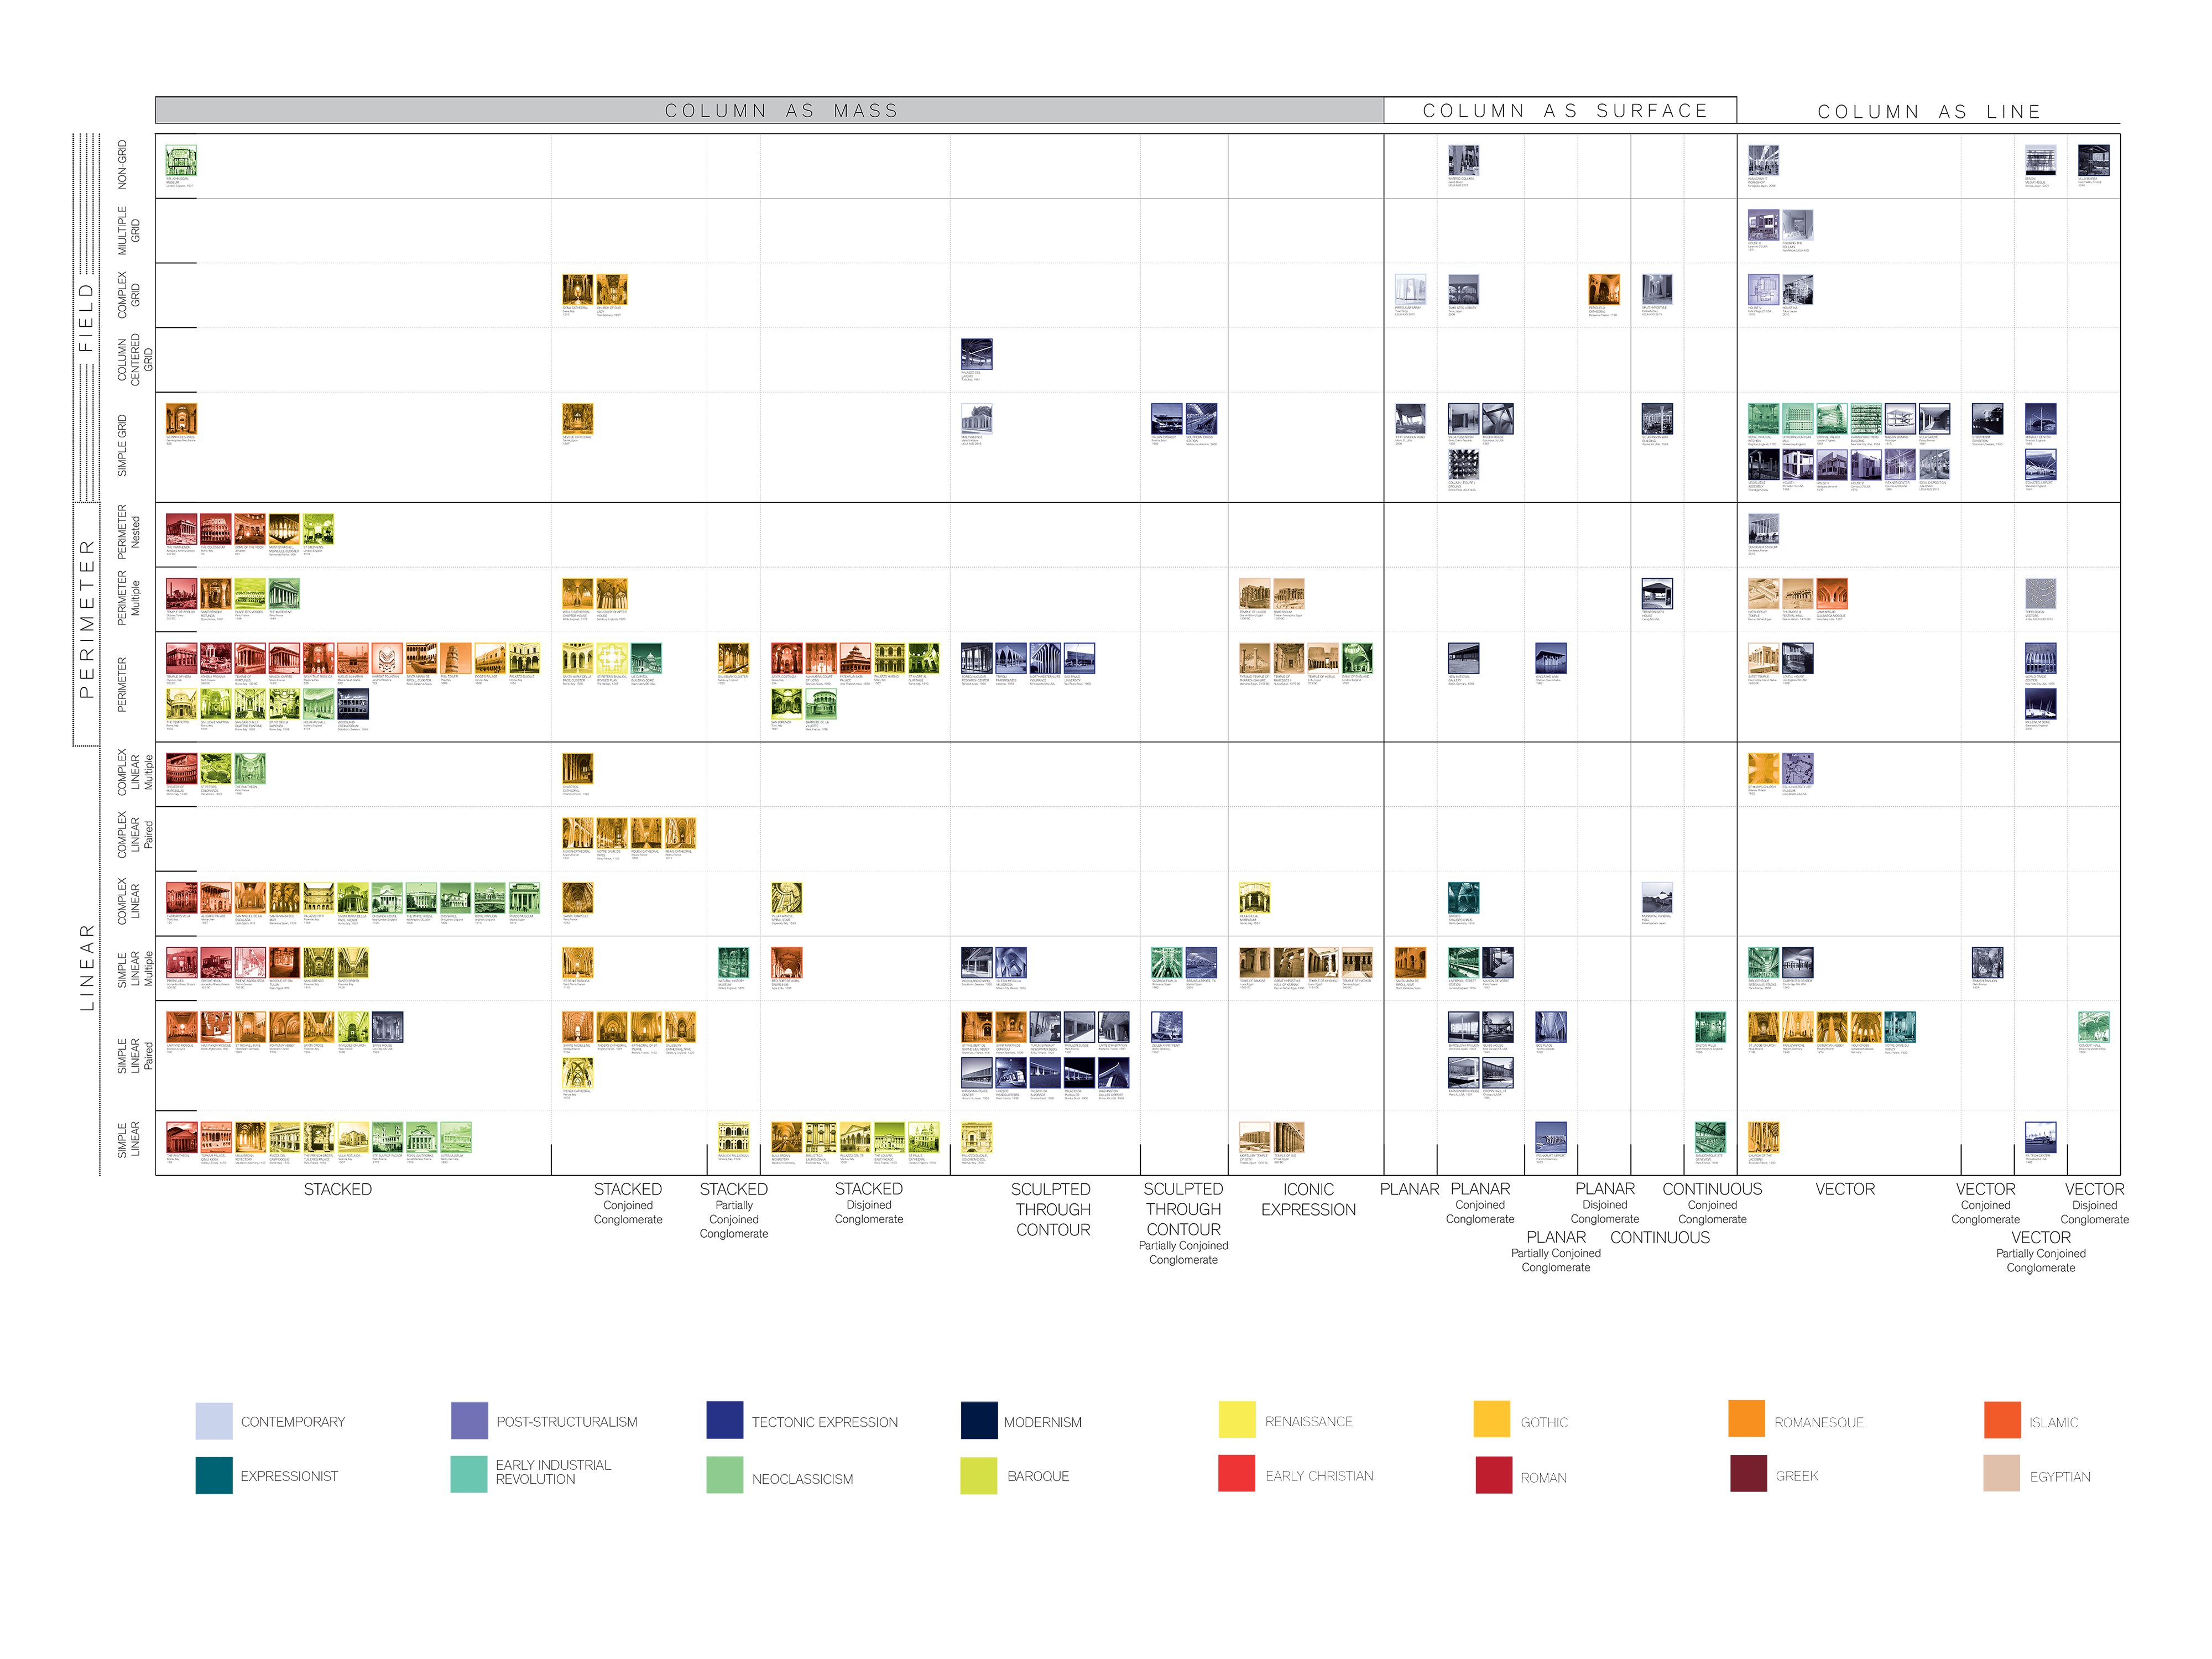Click the Seville Cathedral thumbnail
The width and height of the screenshot is (2212, 1659).
577,419
